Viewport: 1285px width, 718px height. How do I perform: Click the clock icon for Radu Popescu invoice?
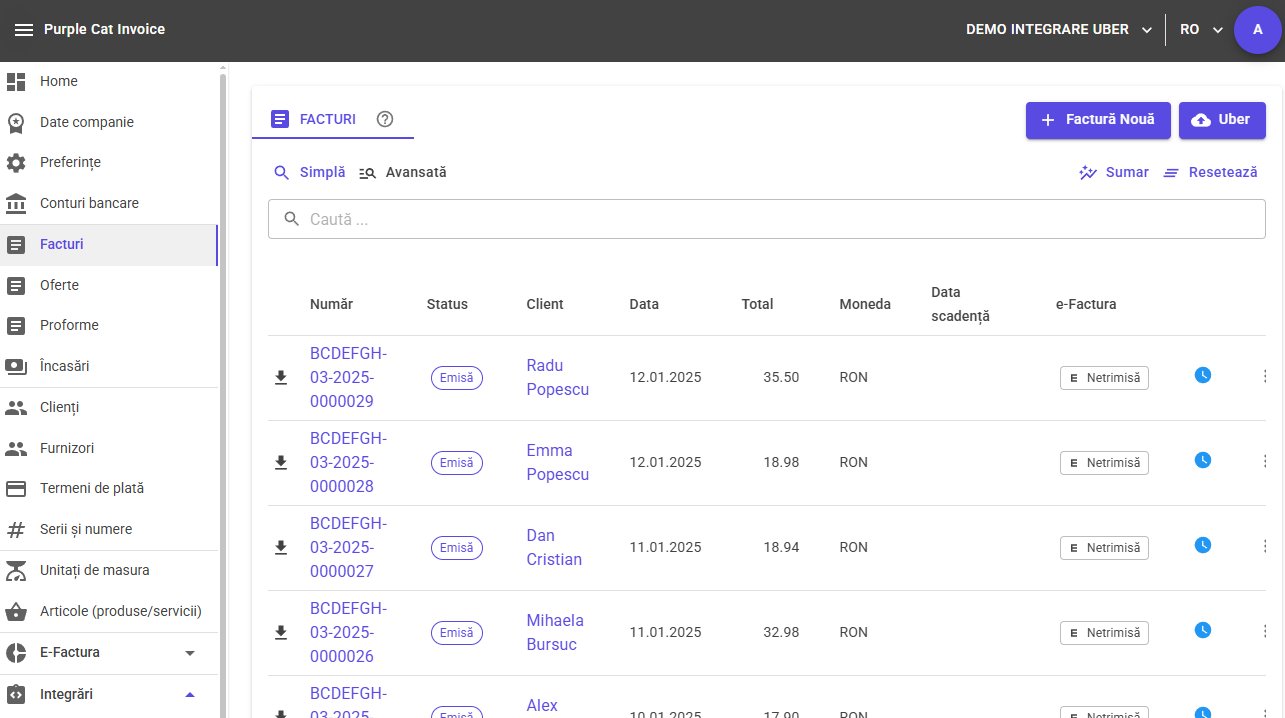[1203, 375]
